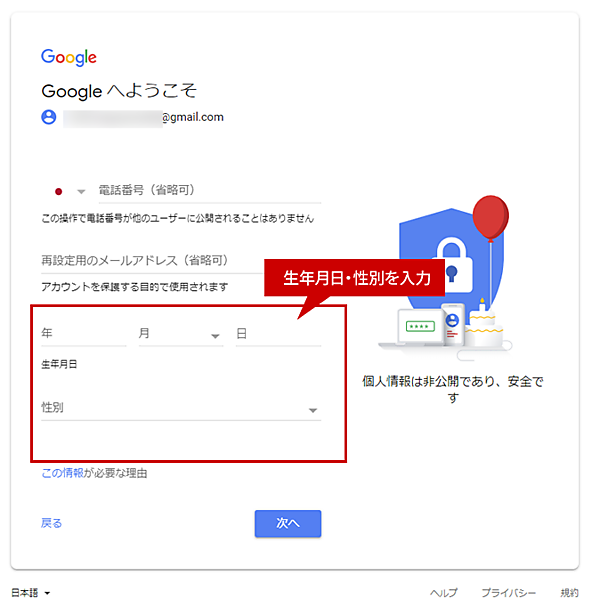Open the ヘルプ footer link

tap(444, 592)
